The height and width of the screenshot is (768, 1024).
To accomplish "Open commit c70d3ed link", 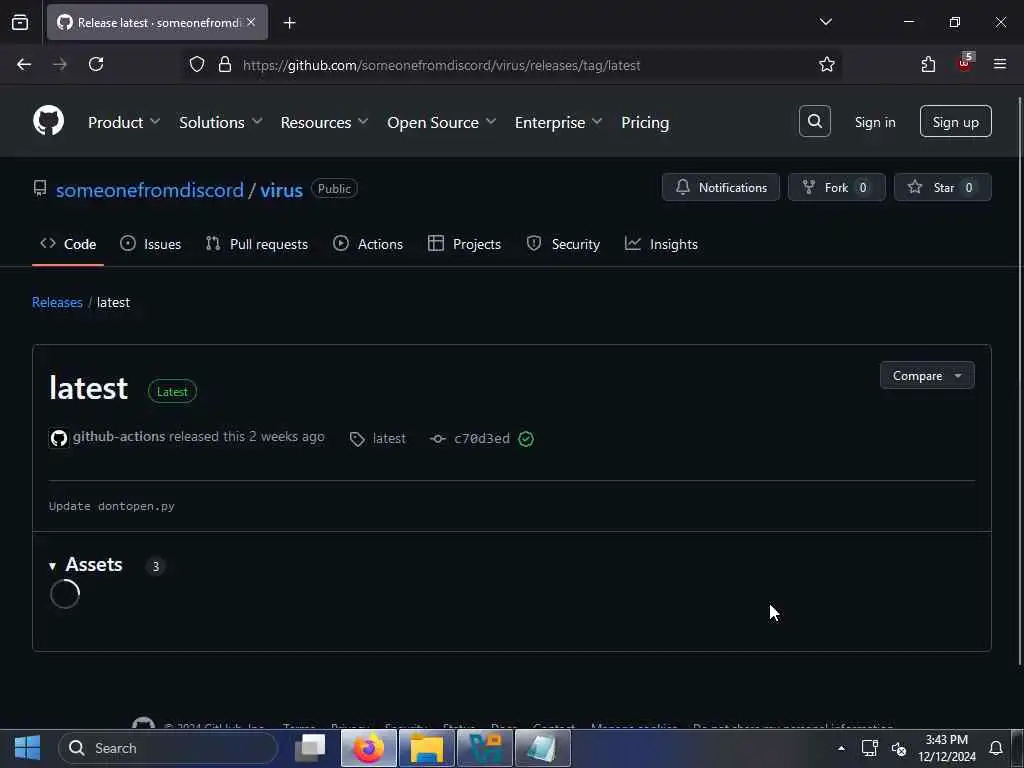I will click(x=482, y=439).
